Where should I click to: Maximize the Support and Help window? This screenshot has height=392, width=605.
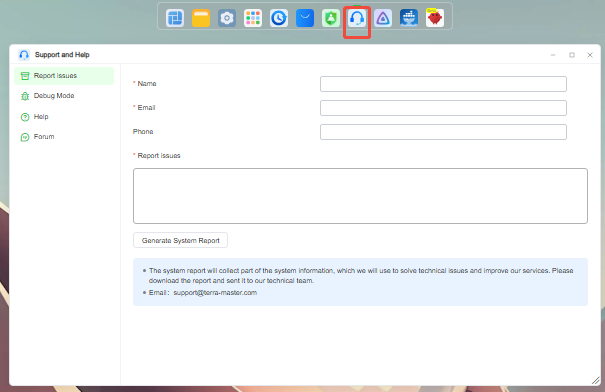click(x=572, y=55)
